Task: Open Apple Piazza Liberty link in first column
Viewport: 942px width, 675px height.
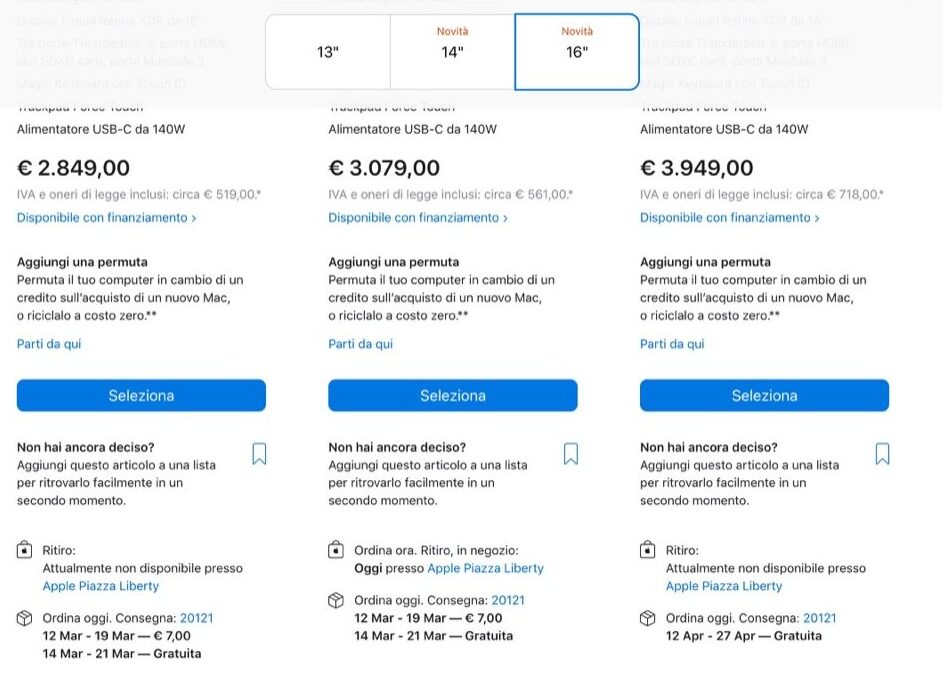Action: tap(100, 586)
